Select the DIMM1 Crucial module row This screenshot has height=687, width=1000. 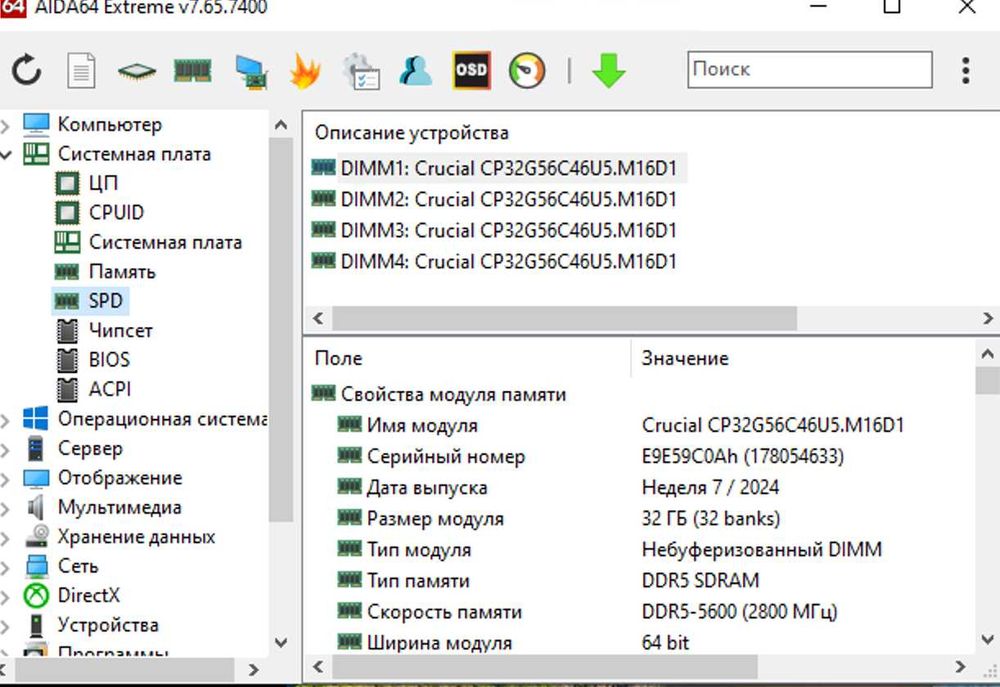[508, 168]
